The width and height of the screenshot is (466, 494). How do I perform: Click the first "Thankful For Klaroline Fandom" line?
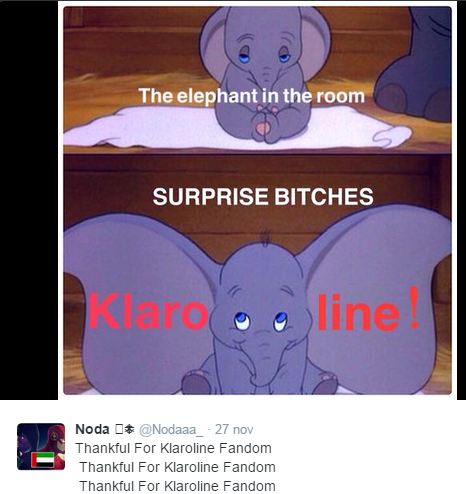tap(173, 448)
